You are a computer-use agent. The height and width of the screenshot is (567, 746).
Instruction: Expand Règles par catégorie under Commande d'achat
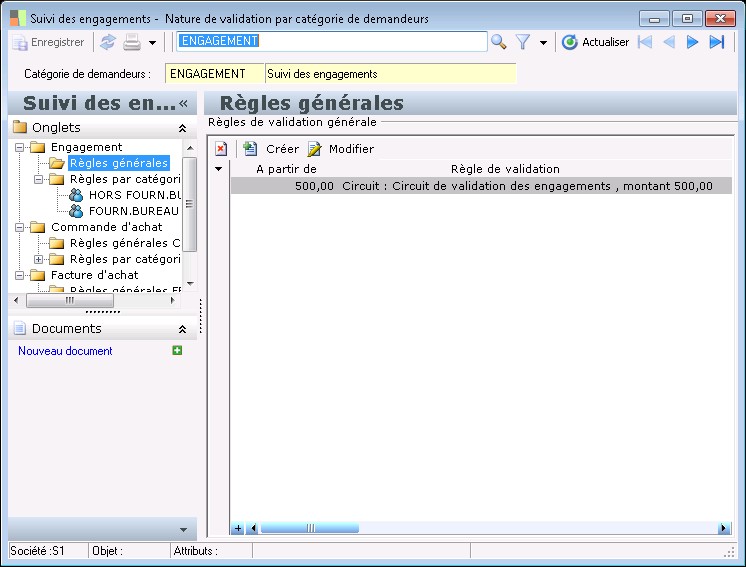39,259
